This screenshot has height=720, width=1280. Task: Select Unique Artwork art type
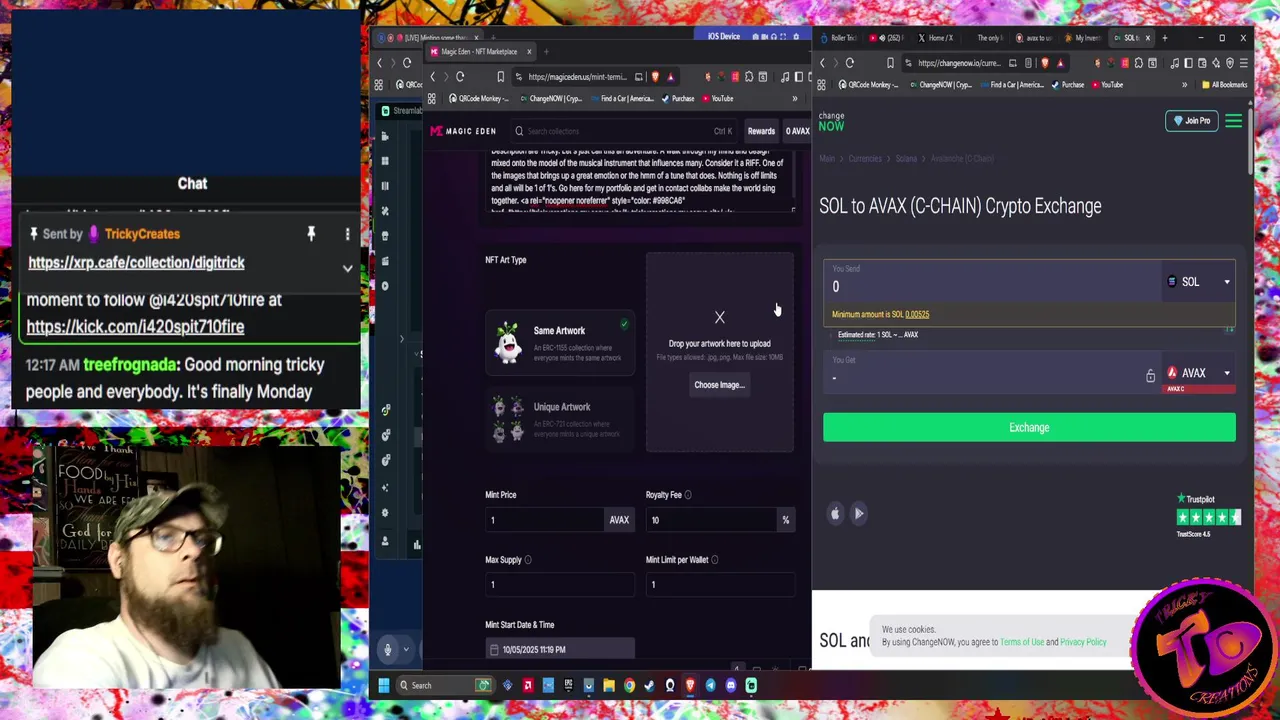[x=559, y=418]
